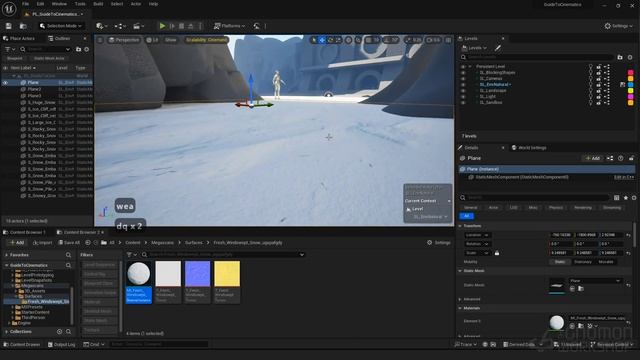The height and width of the screenshot is (360, 640).
Task: Click blue color swatch for SL_EnvNatural
Action: (630, 84)
